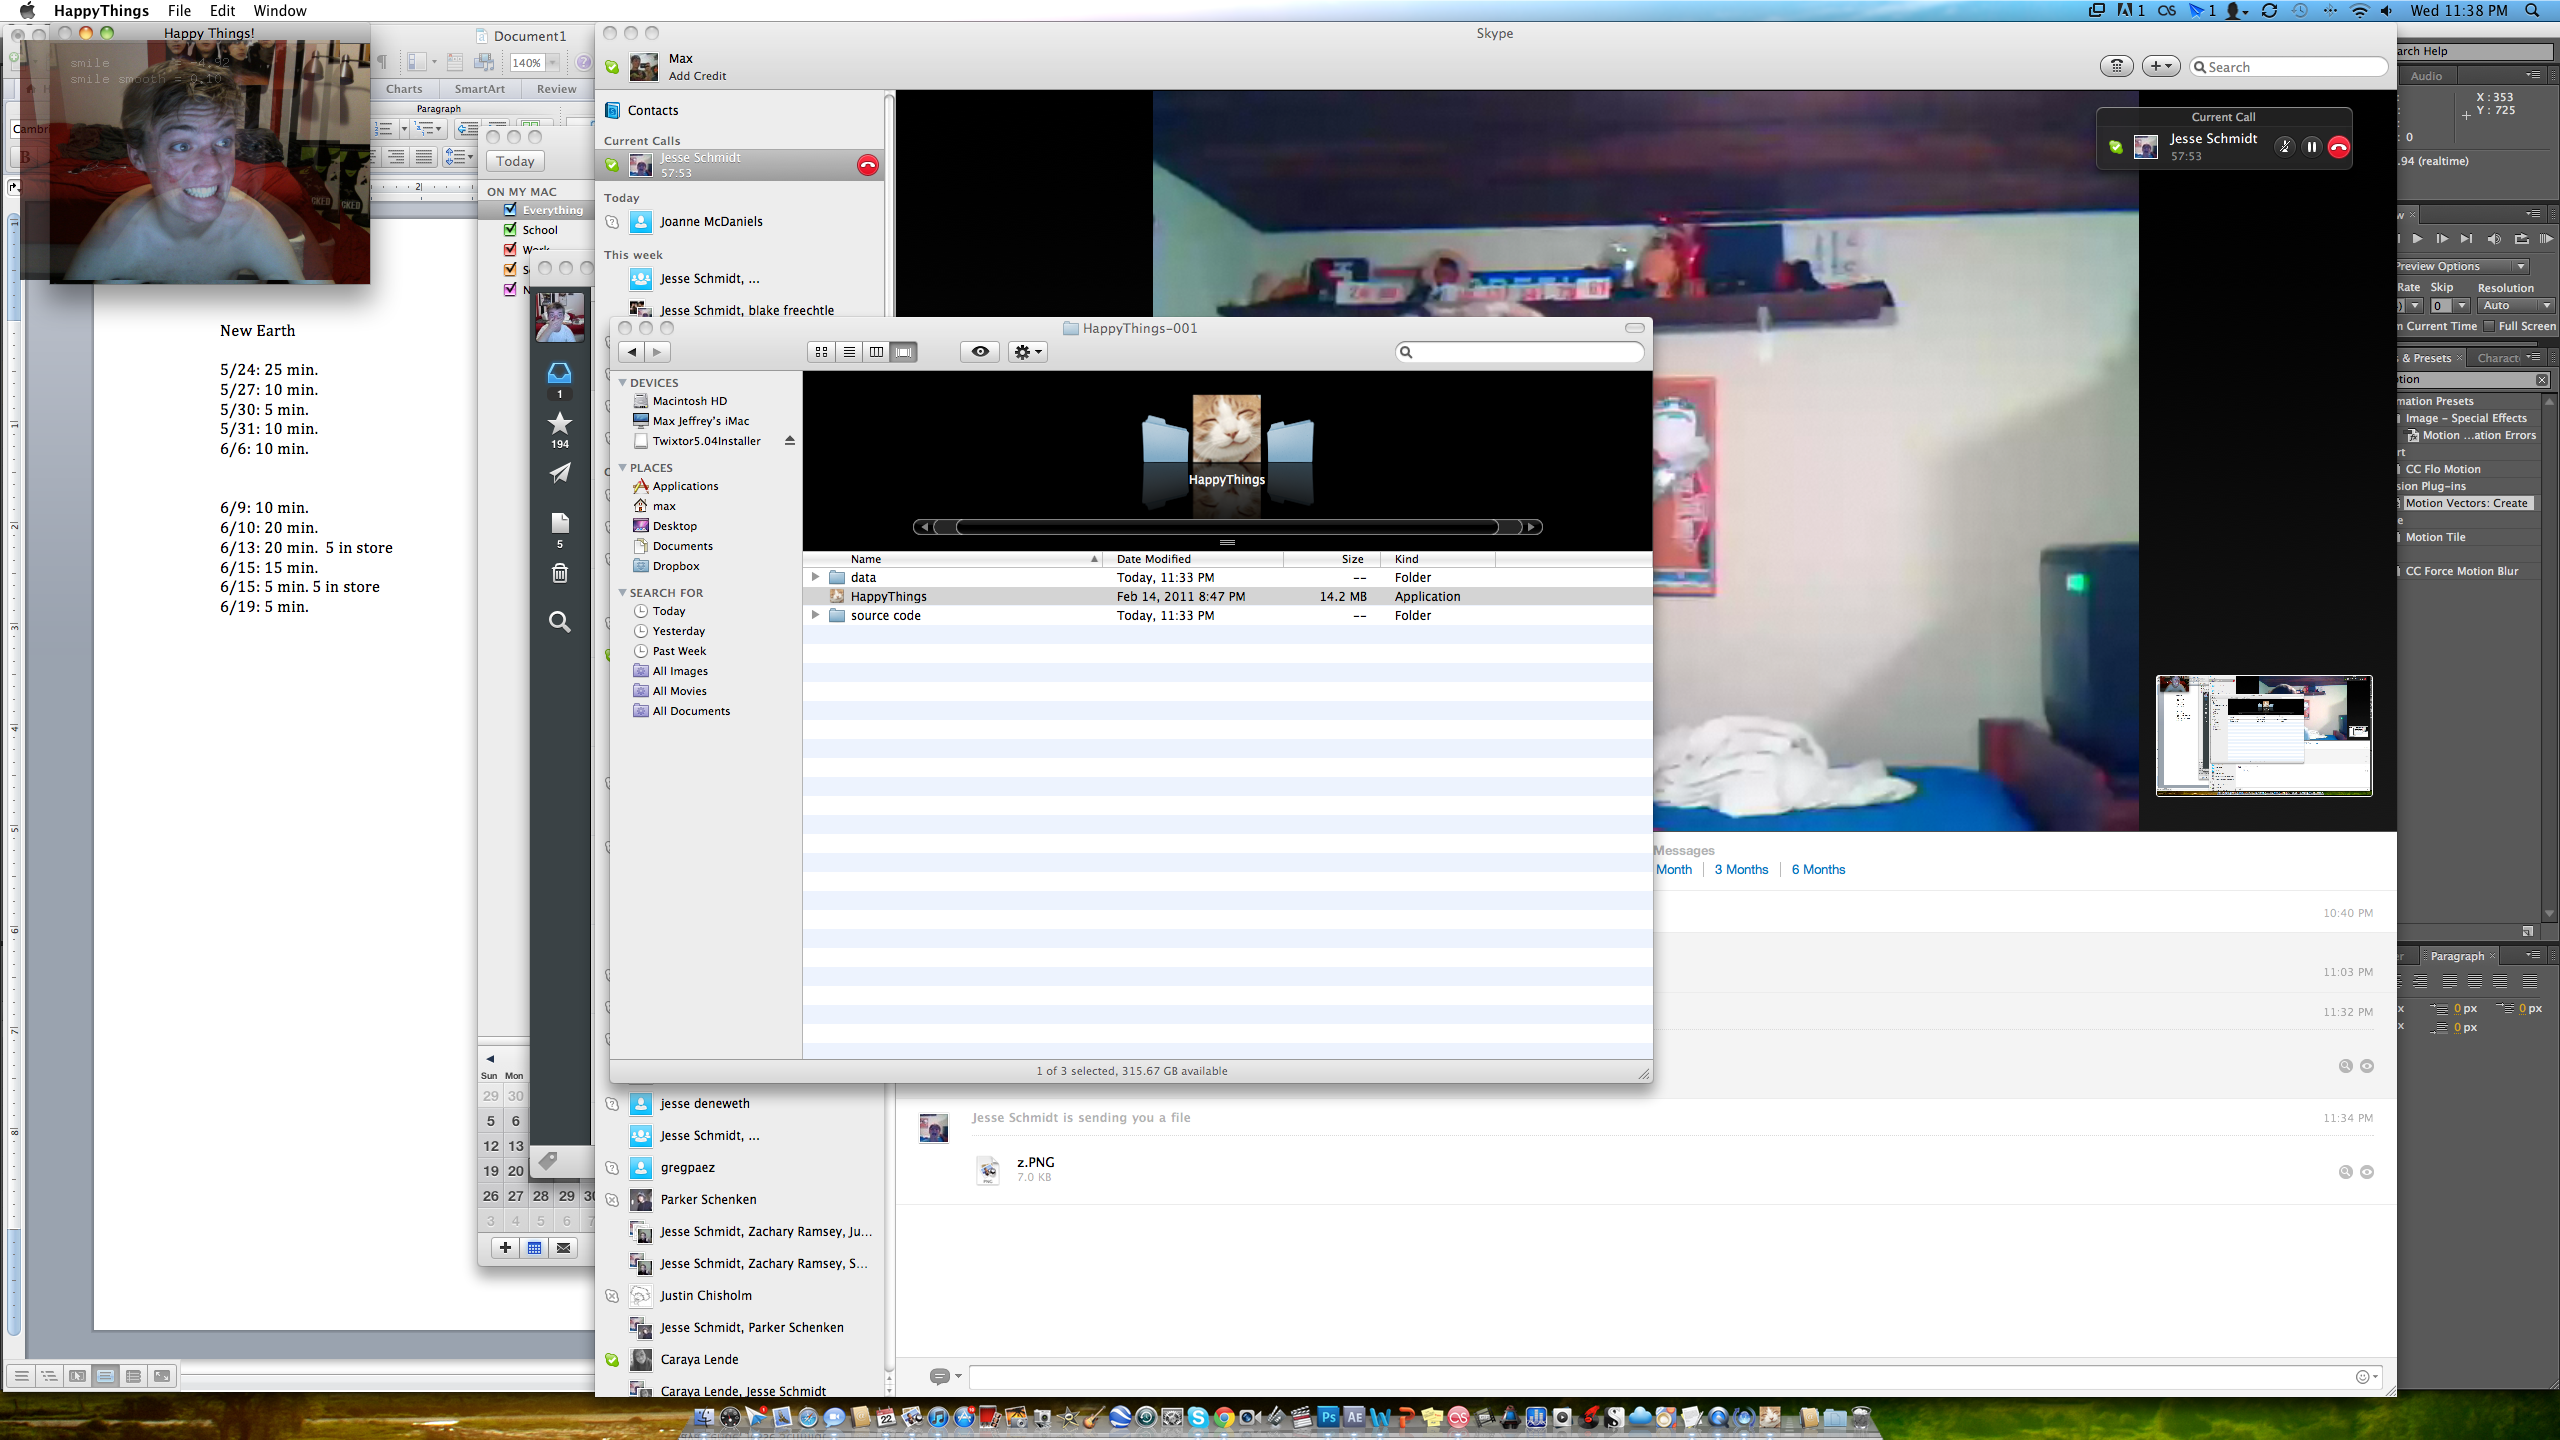Toggle the purple calendar checkbox
The height and width of the screenshot is (1440, 2560).
point(510,289)
